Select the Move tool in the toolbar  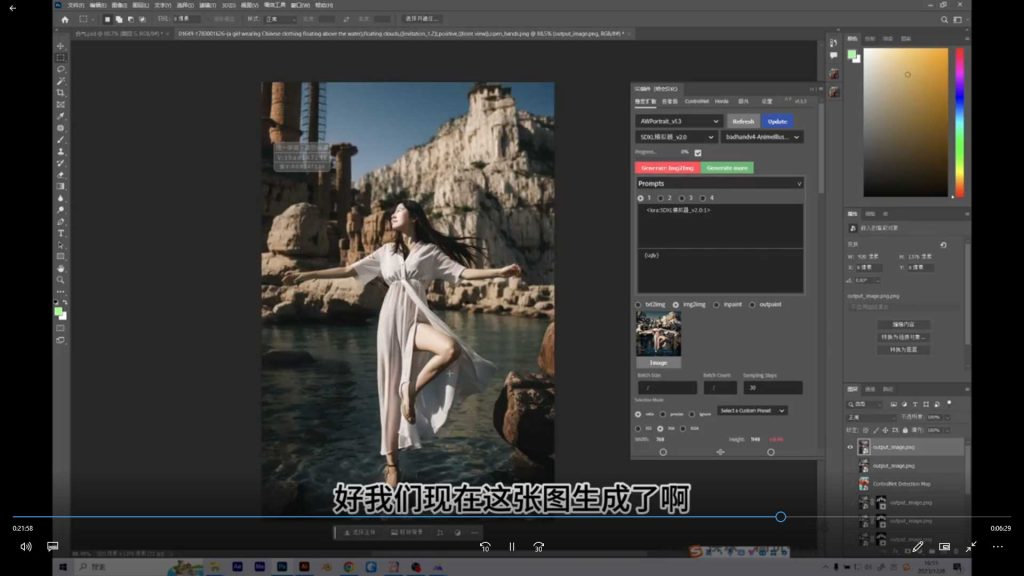(61, 45)
